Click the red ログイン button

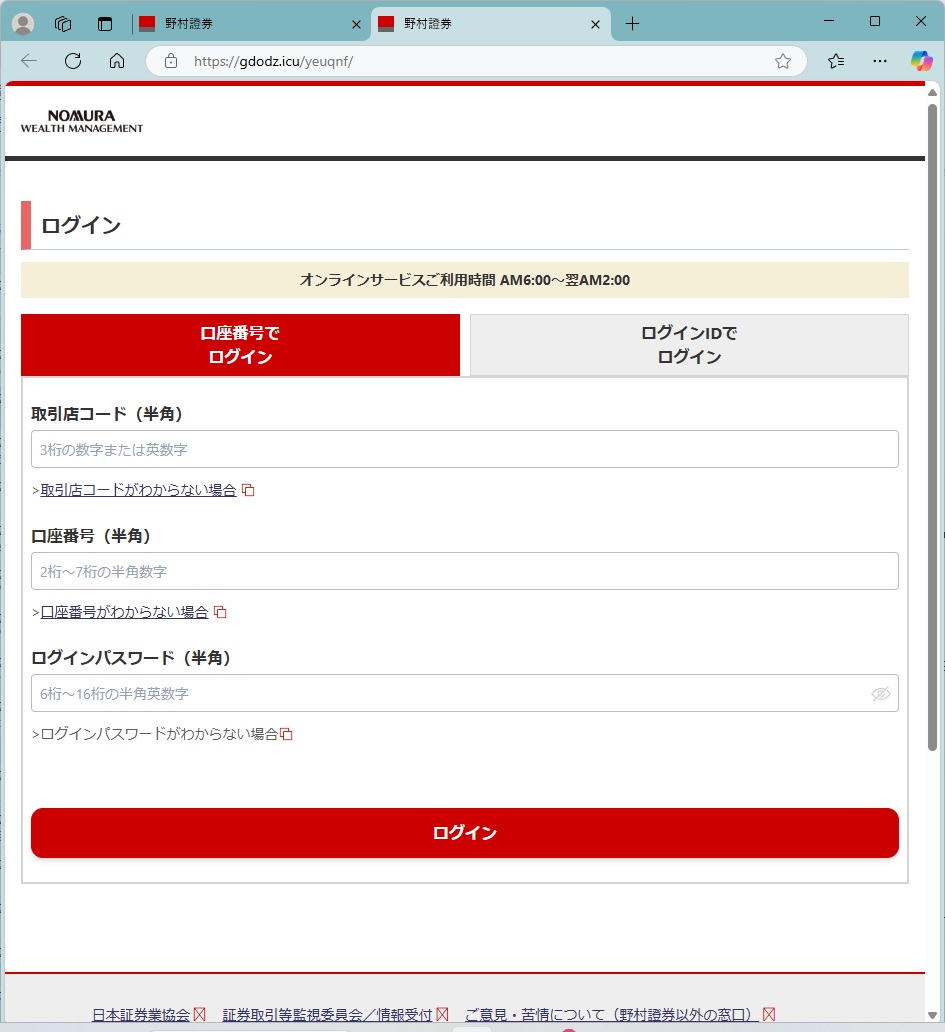coord(465,833)
